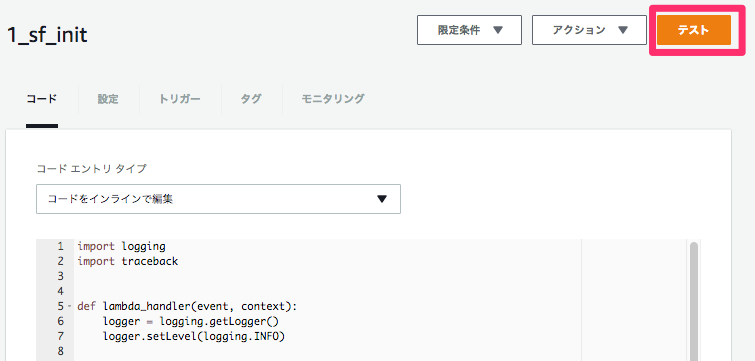Click the 1_sf_init function title
755x361 pixels.
(47, 35)
